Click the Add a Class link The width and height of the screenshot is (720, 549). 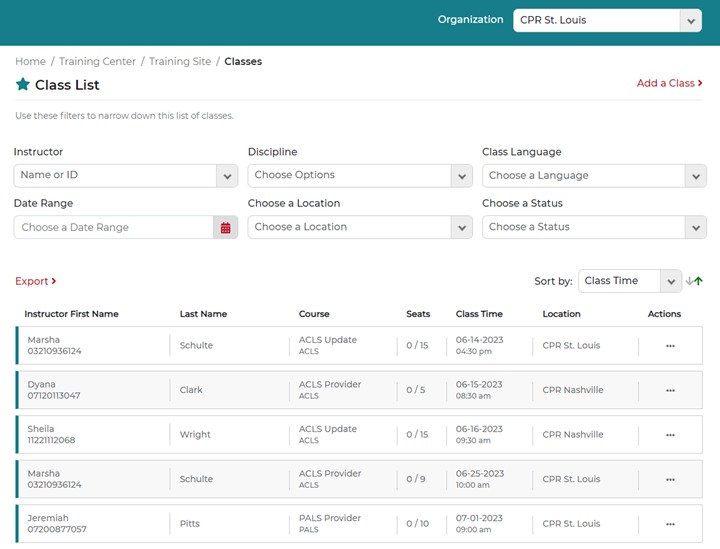point(669,83)
